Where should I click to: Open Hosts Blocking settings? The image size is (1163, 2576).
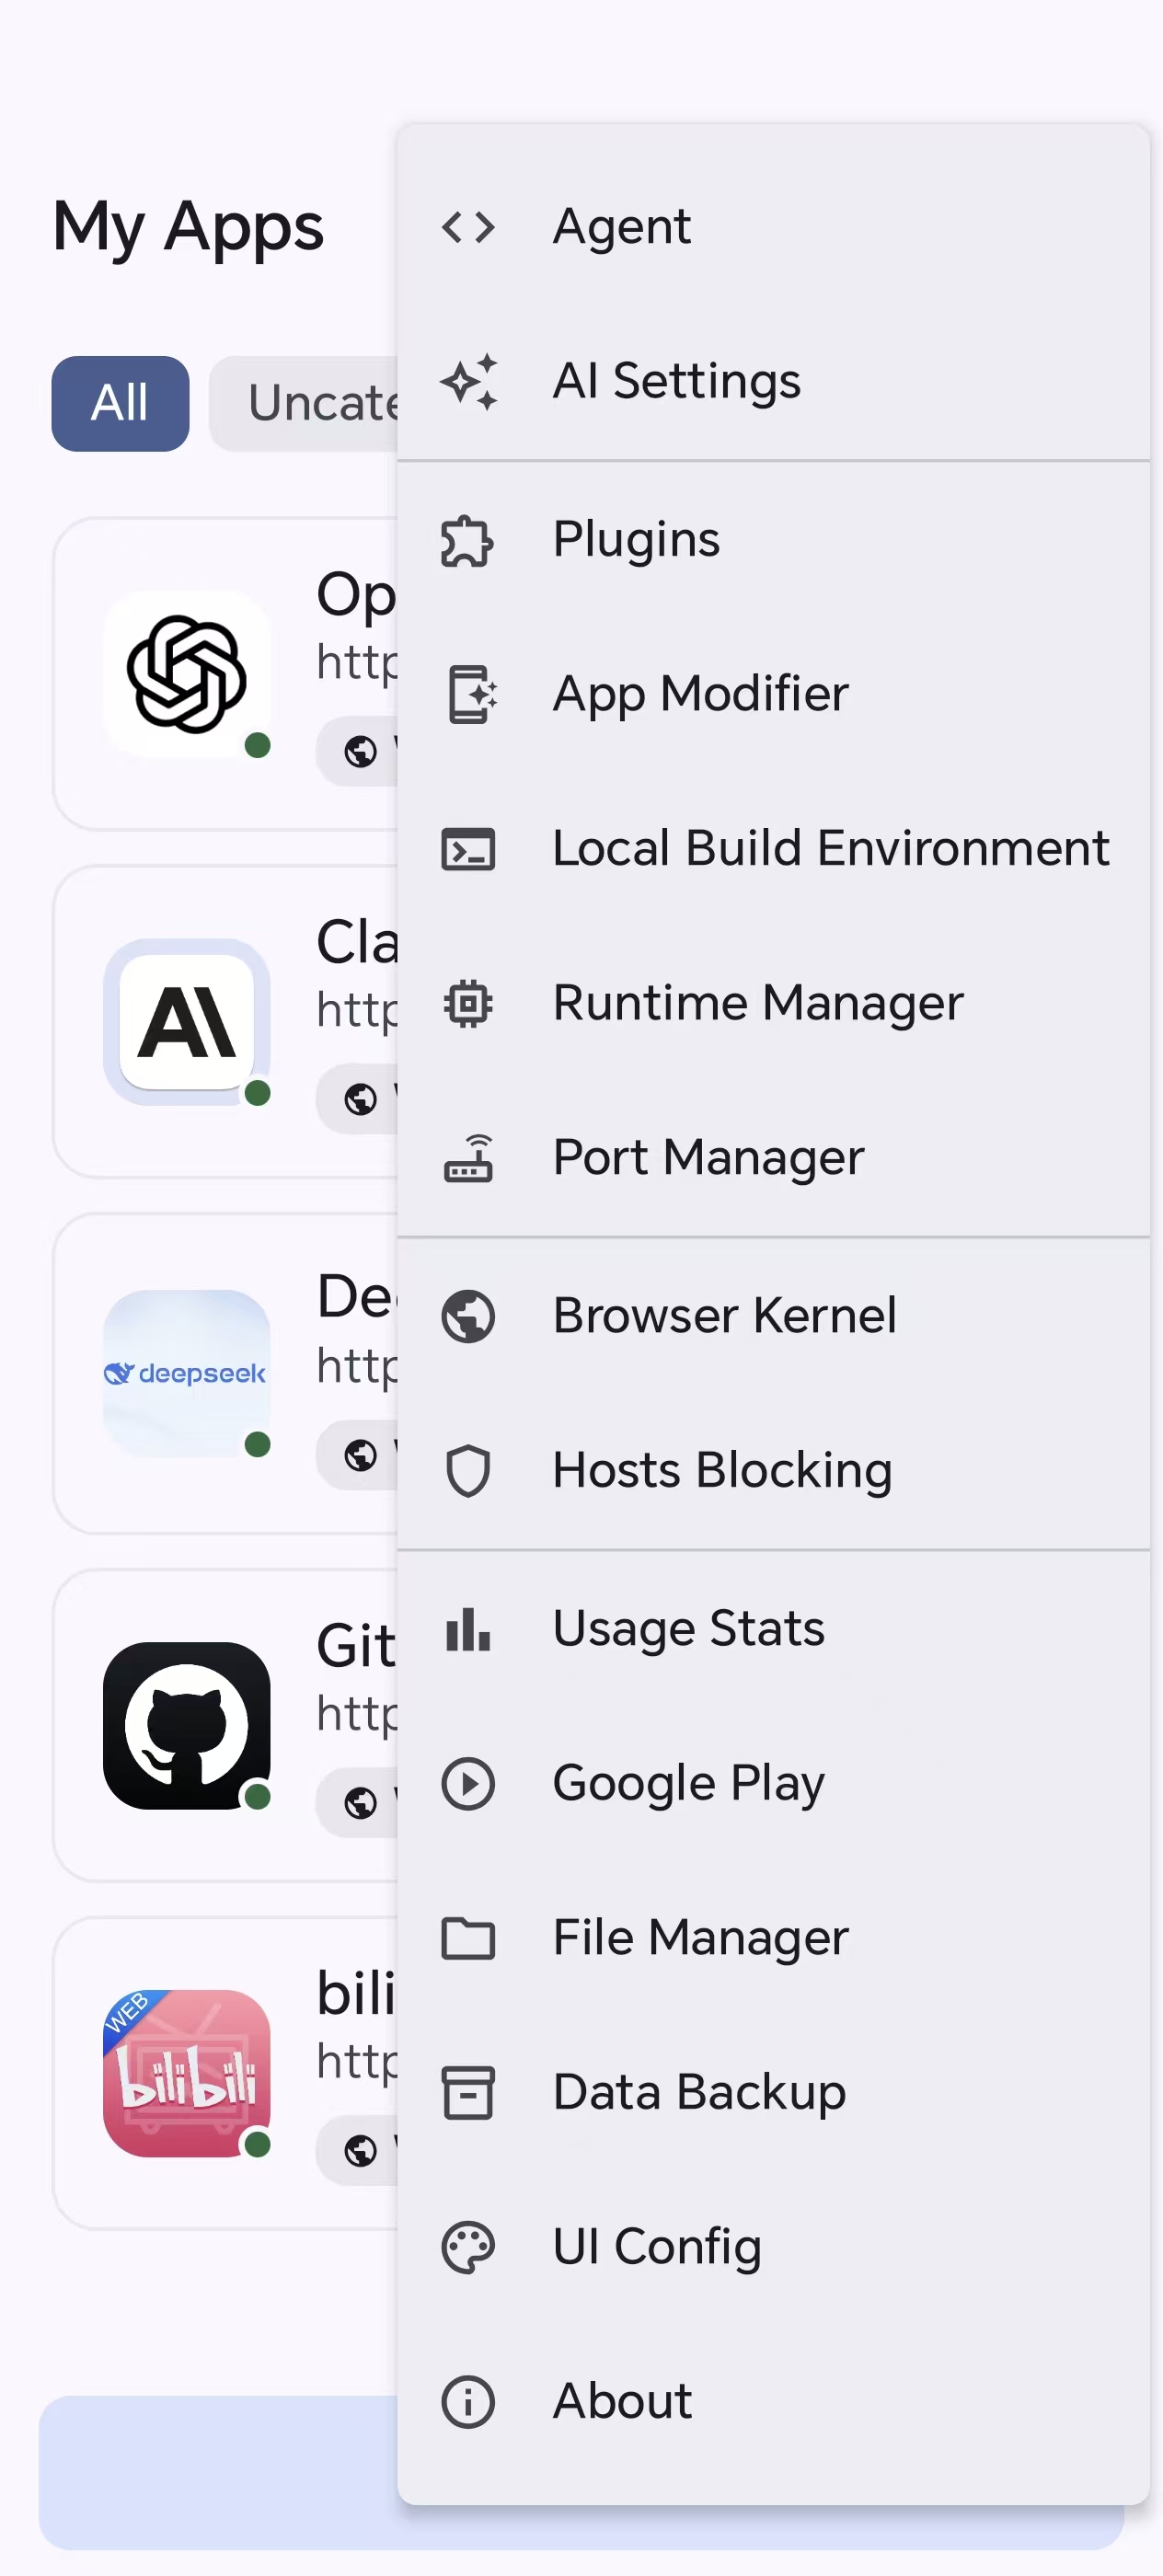[773, 1471]
